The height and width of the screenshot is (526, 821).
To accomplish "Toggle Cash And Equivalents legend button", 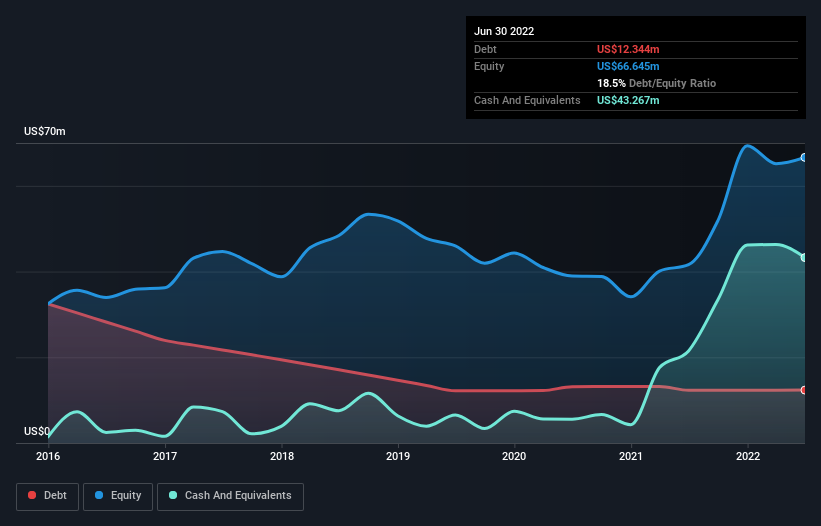I will pos(230,496).
